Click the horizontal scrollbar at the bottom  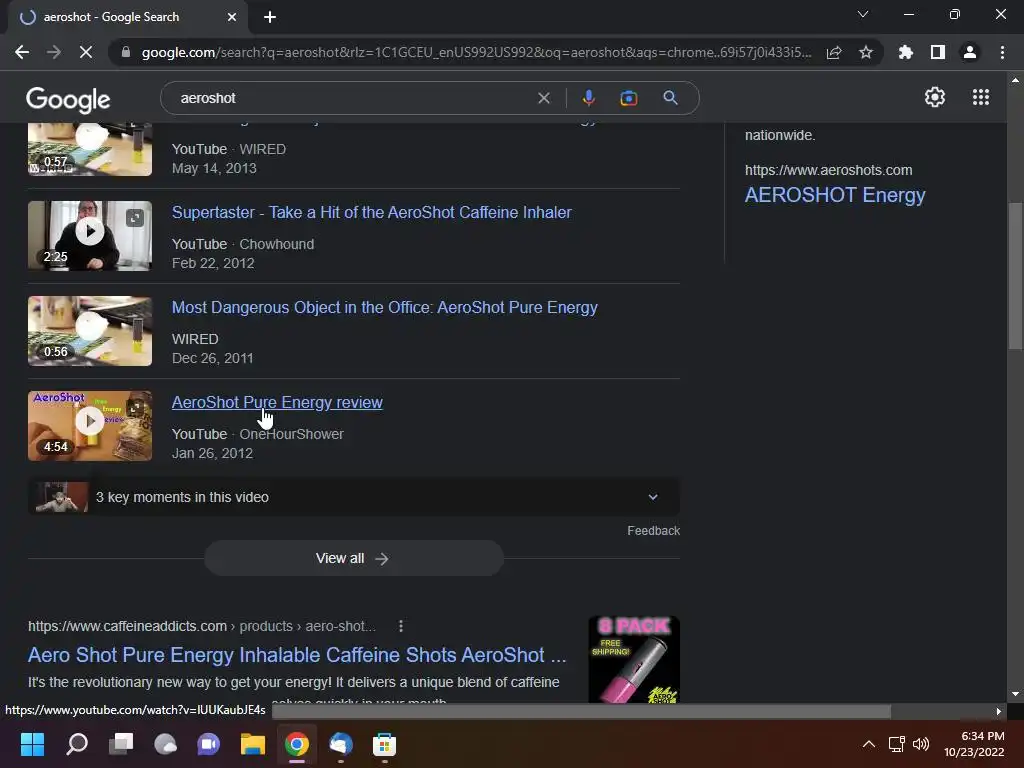tap(581, 711)
